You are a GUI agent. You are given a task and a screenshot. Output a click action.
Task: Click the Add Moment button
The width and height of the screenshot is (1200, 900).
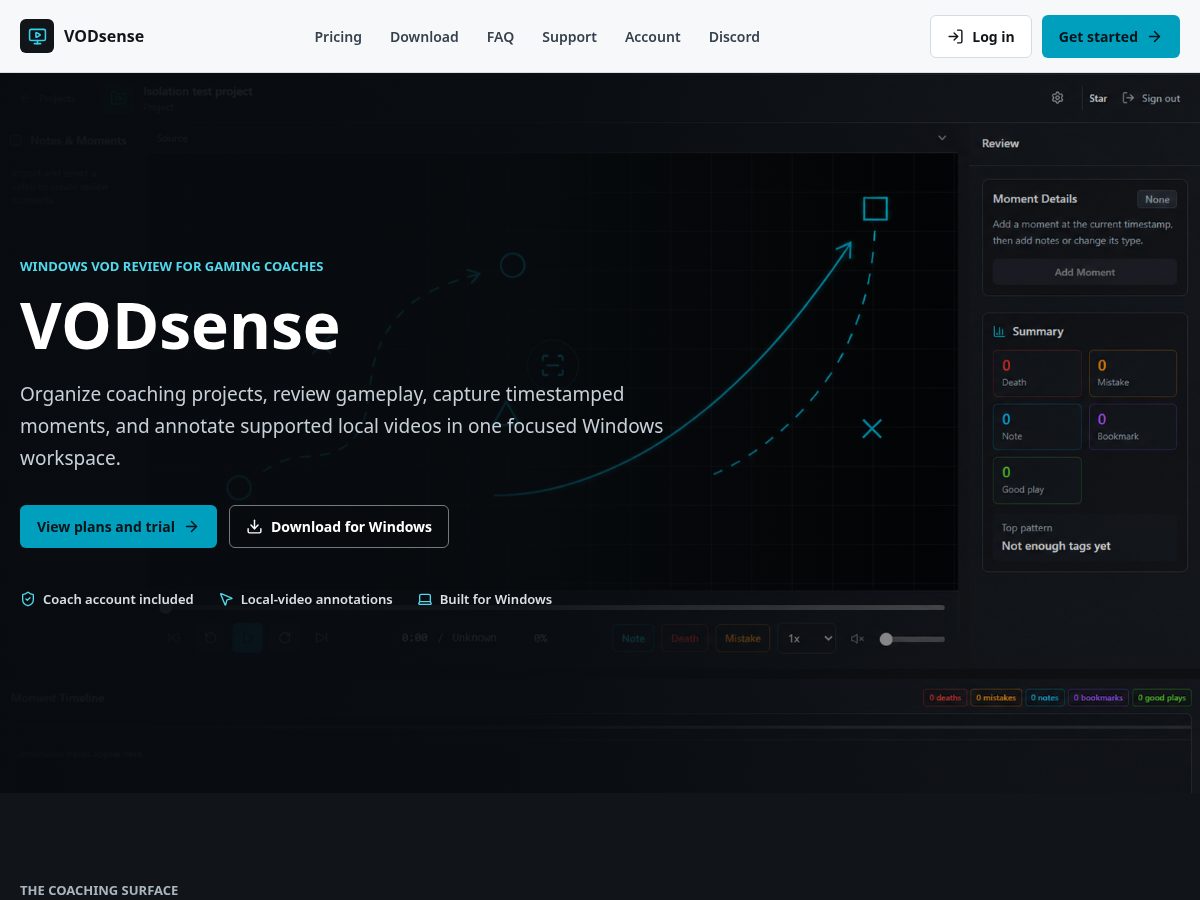pos(1085,272)
